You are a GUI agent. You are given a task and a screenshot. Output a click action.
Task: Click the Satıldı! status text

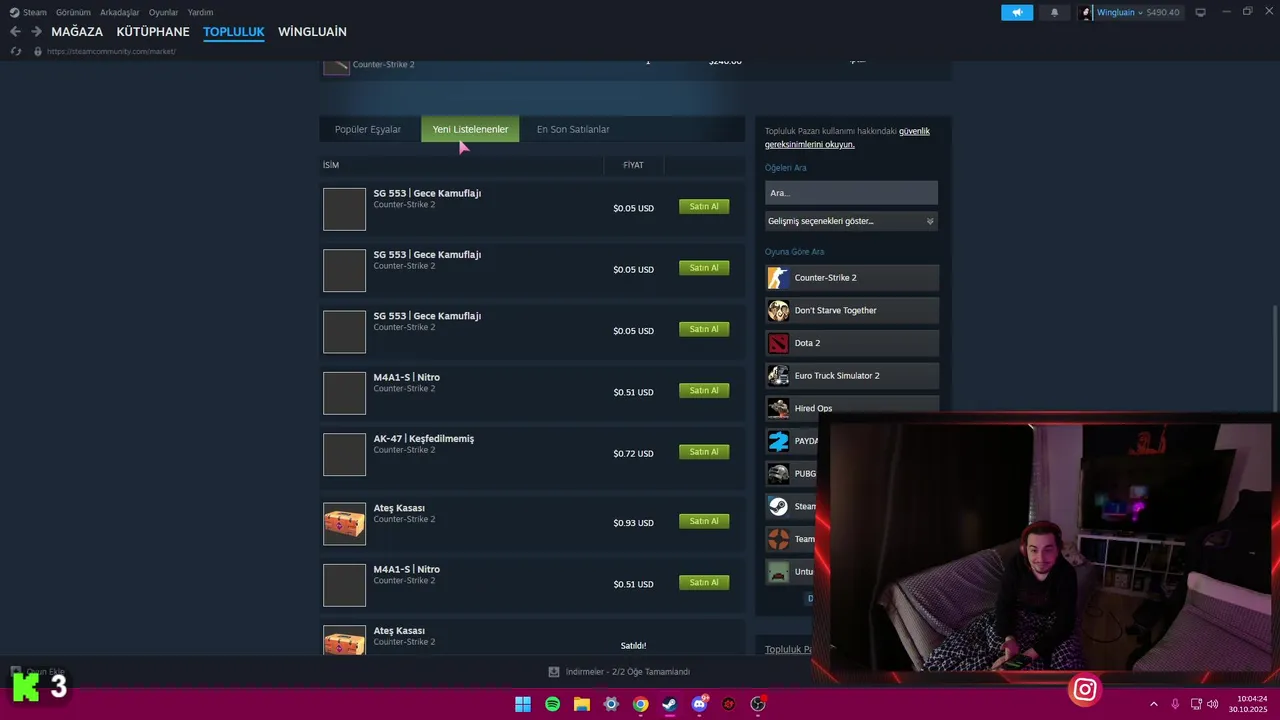pos(633,646)
